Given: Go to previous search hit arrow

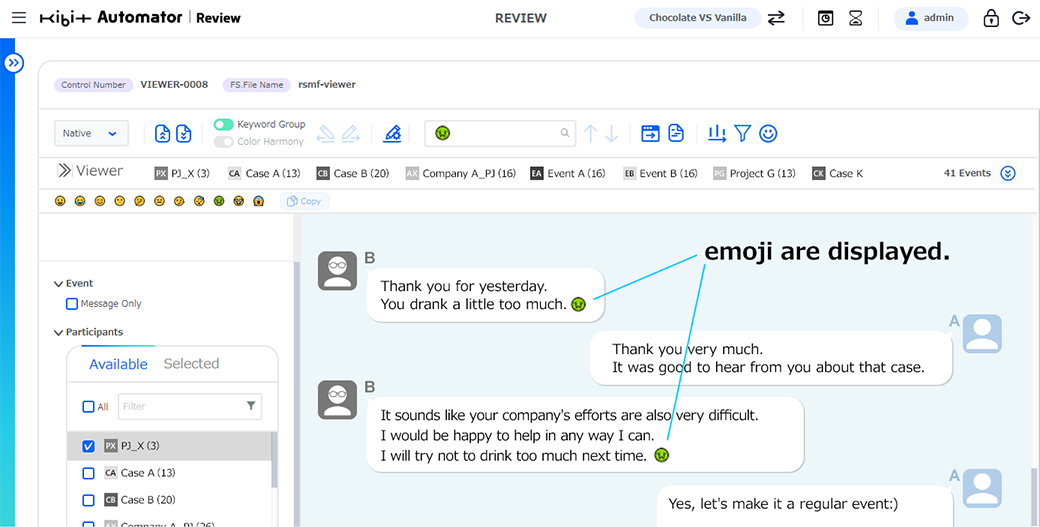Looking at the screenshot, I should pos(590,133).
